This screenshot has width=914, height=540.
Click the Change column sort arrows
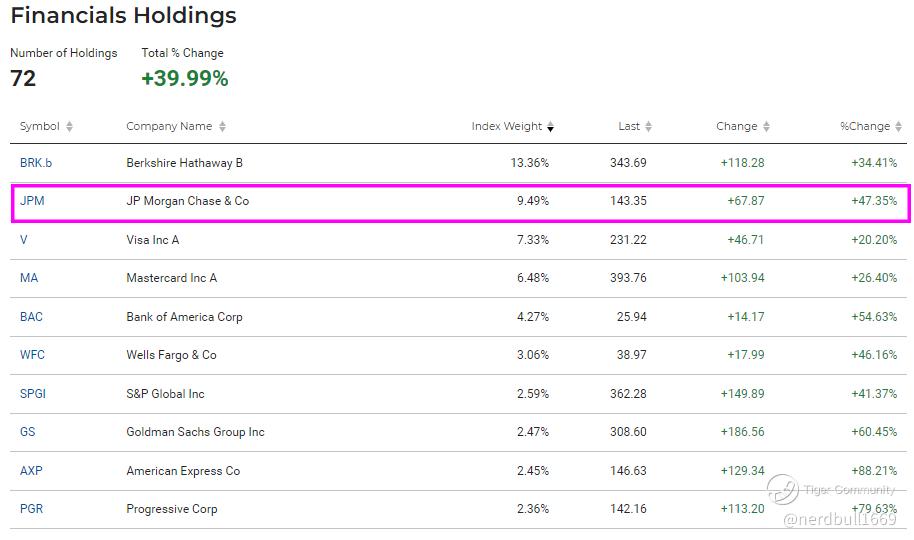point(766,127)
